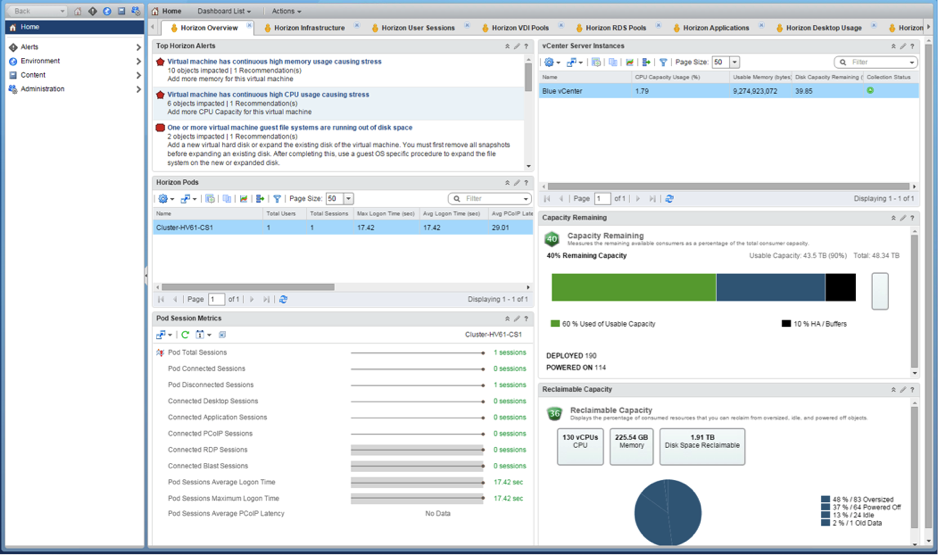Open the high memory usage alert link
This screenshot has height=555, width=938.
click(x=274, y=62)
